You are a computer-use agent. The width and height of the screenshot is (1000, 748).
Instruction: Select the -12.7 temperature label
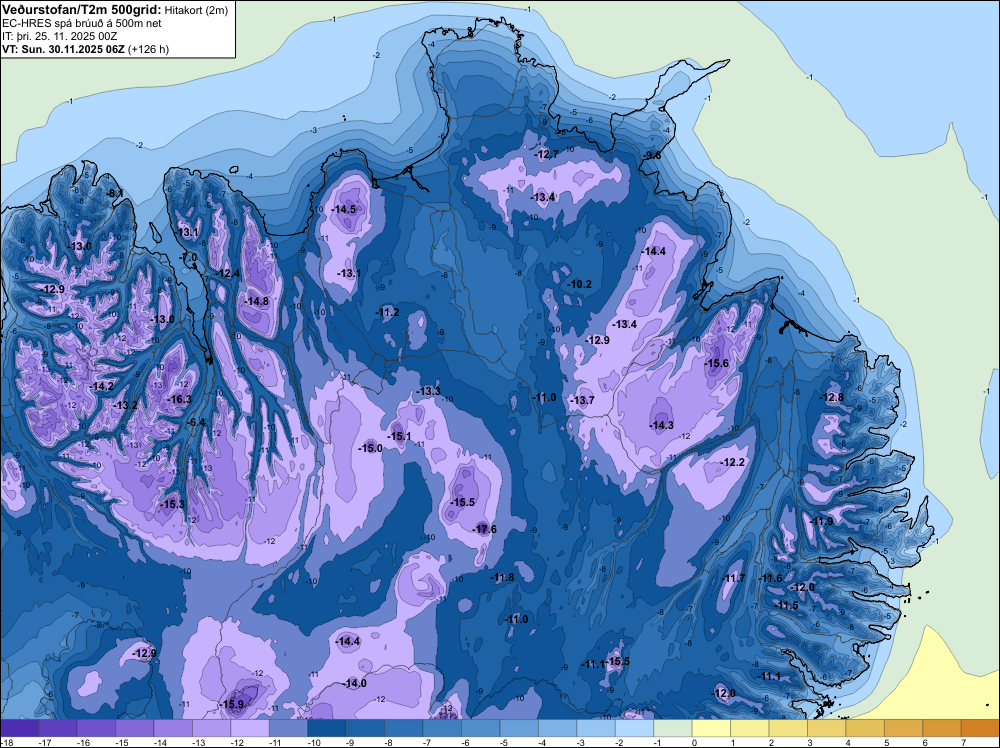tap(546, 154)
